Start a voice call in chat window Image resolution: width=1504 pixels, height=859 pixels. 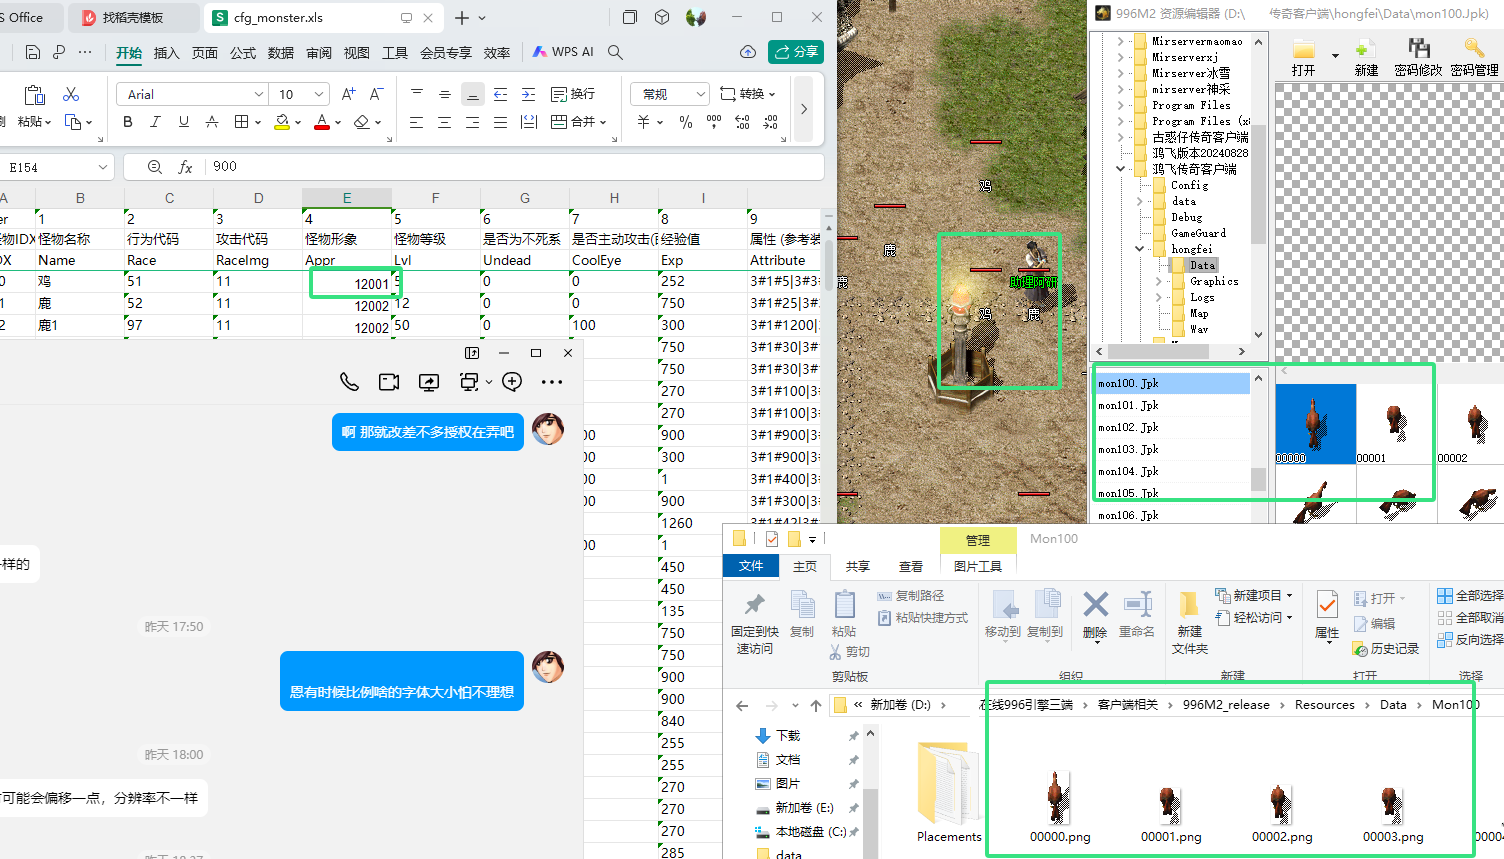349,382
